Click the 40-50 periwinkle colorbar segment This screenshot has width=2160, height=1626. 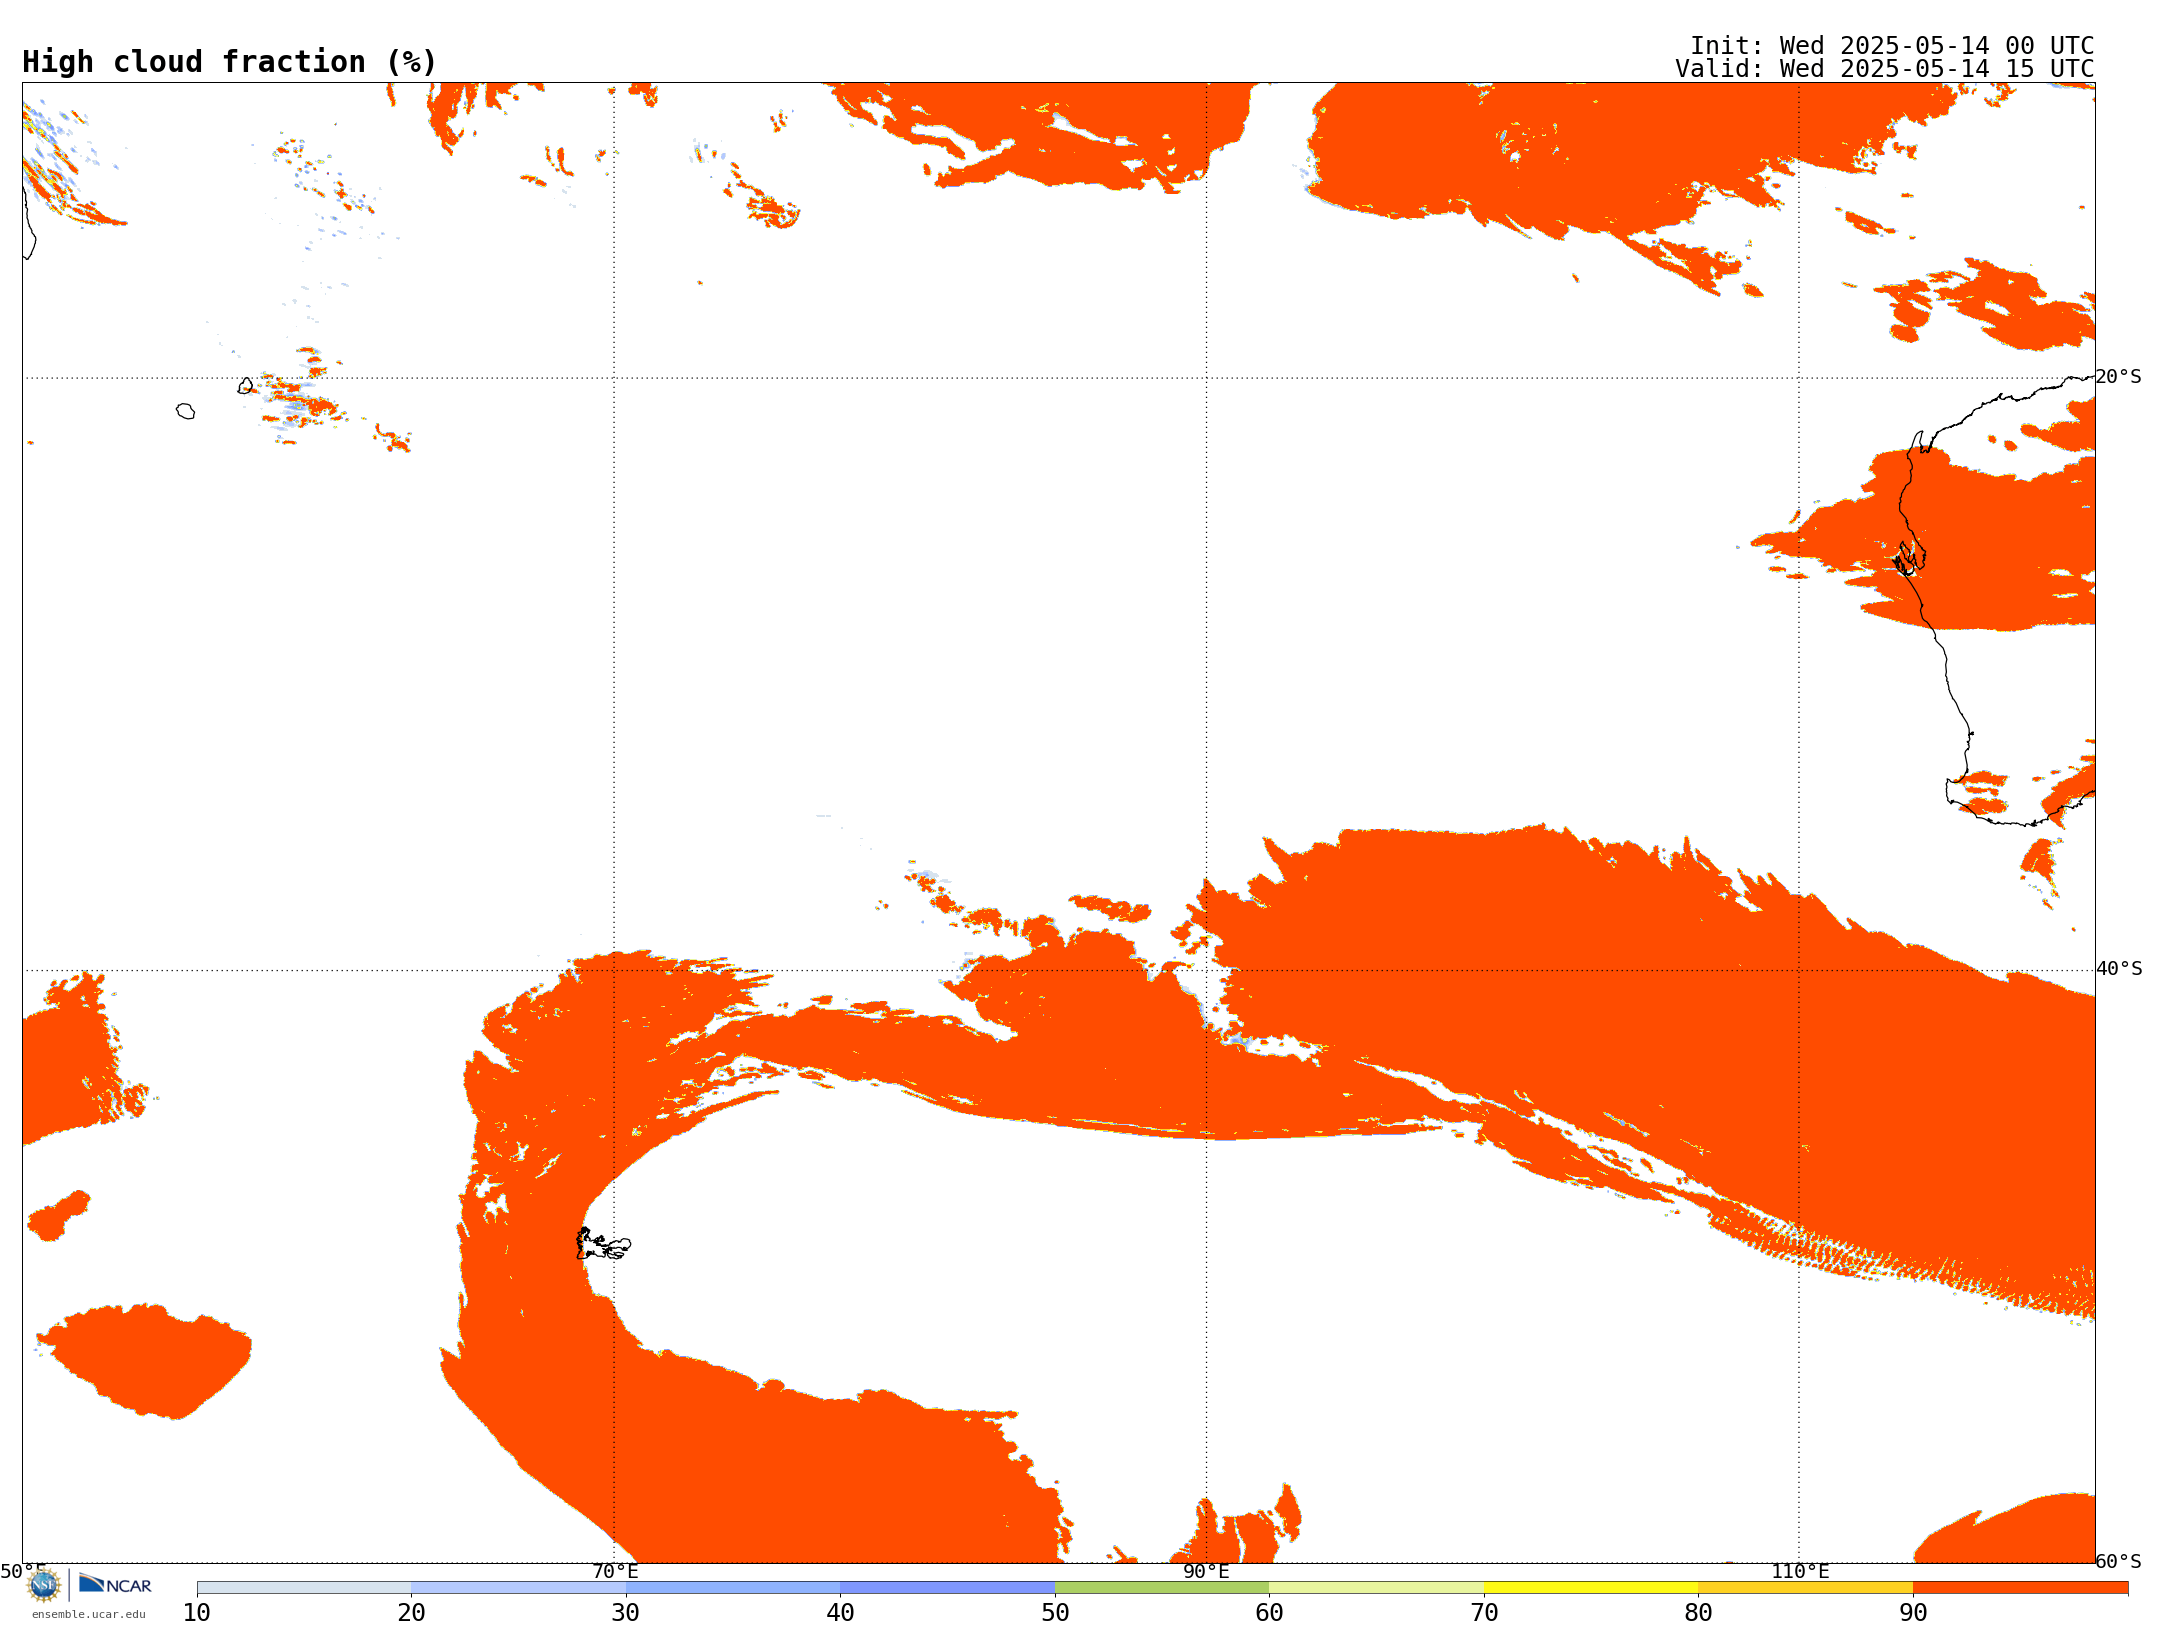click(x=947, y=1588)
